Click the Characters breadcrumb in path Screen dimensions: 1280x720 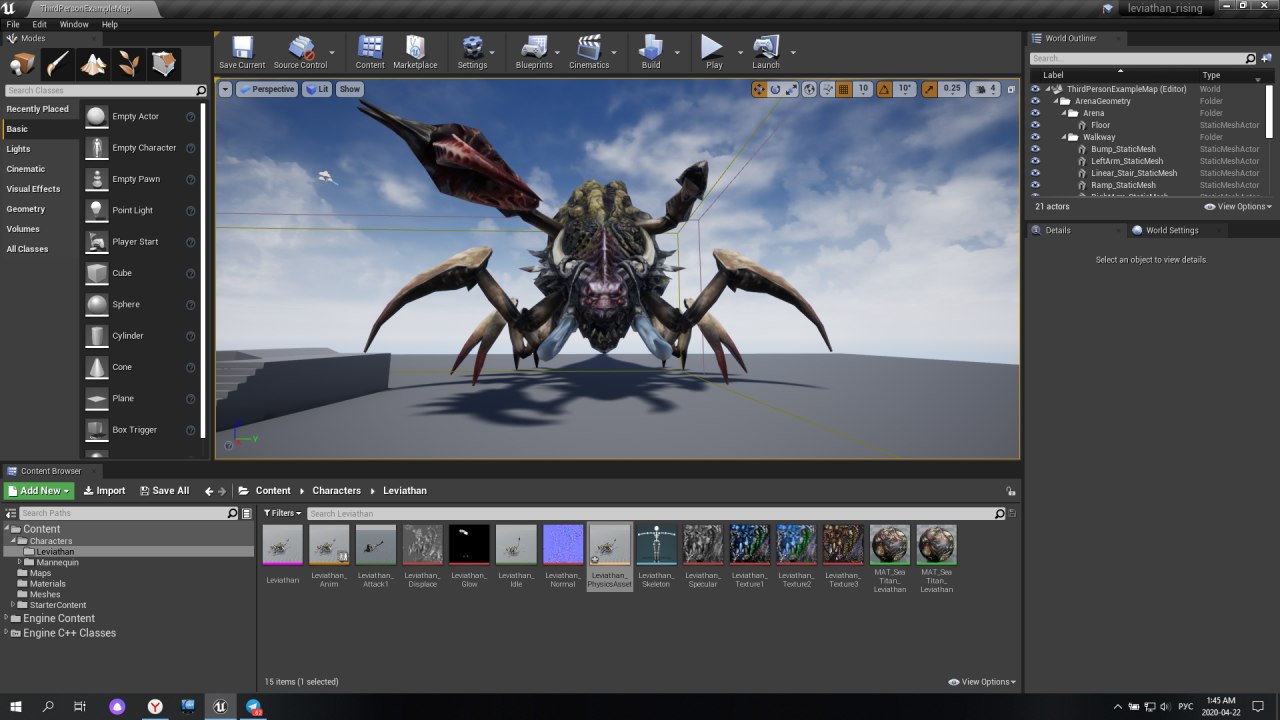coord(336,491)
